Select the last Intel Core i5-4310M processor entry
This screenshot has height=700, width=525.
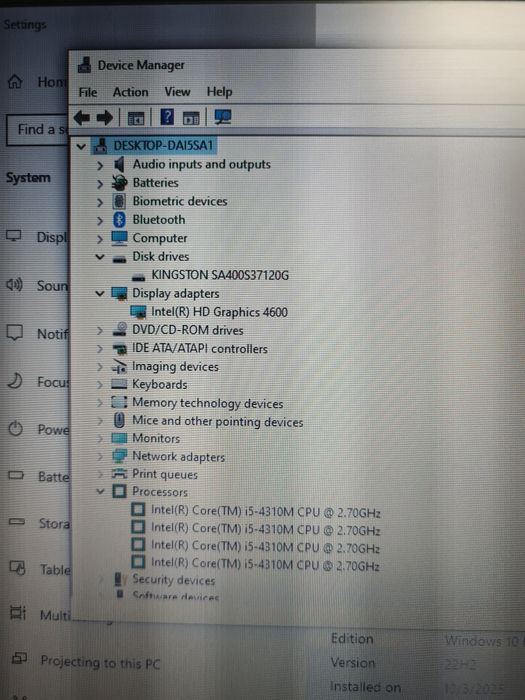click(x=265, y=565)
